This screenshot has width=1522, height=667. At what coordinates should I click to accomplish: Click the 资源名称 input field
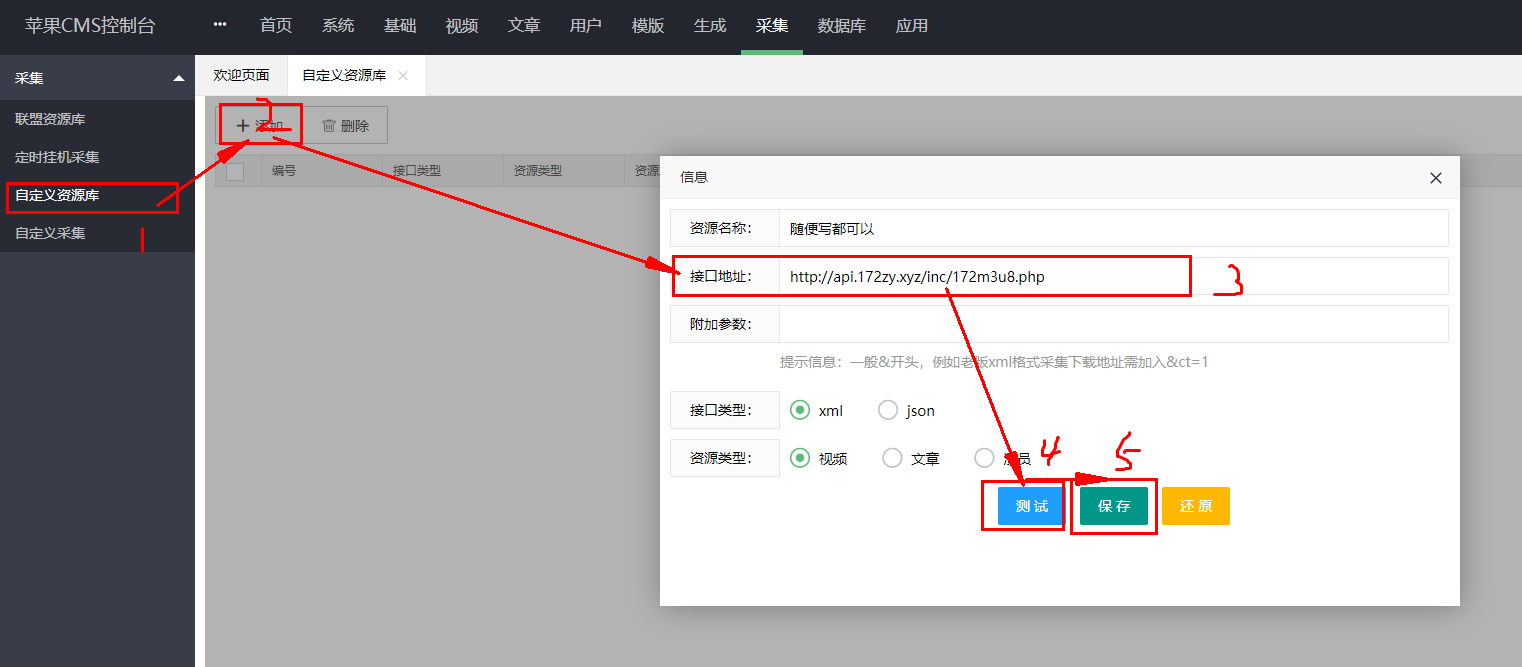(x=1112, y=228)
